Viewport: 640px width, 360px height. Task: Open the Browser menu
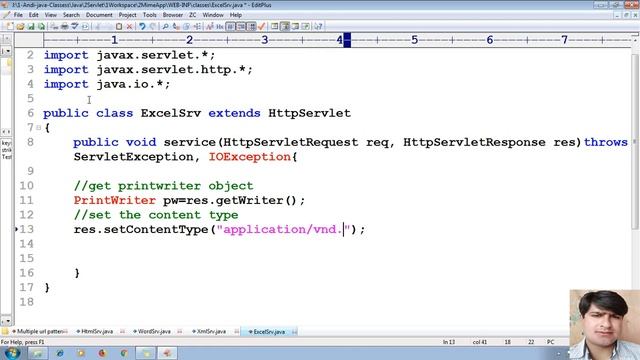coord(173,15)
